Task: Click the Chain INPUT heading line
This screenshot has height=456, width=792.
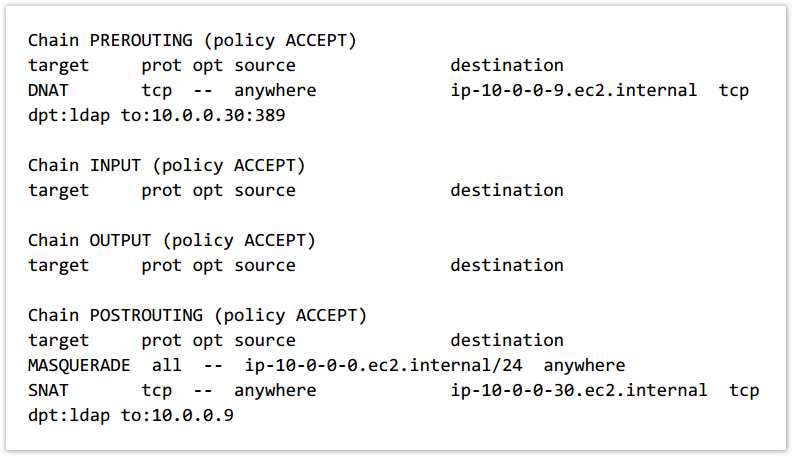Action: (166, 165)
